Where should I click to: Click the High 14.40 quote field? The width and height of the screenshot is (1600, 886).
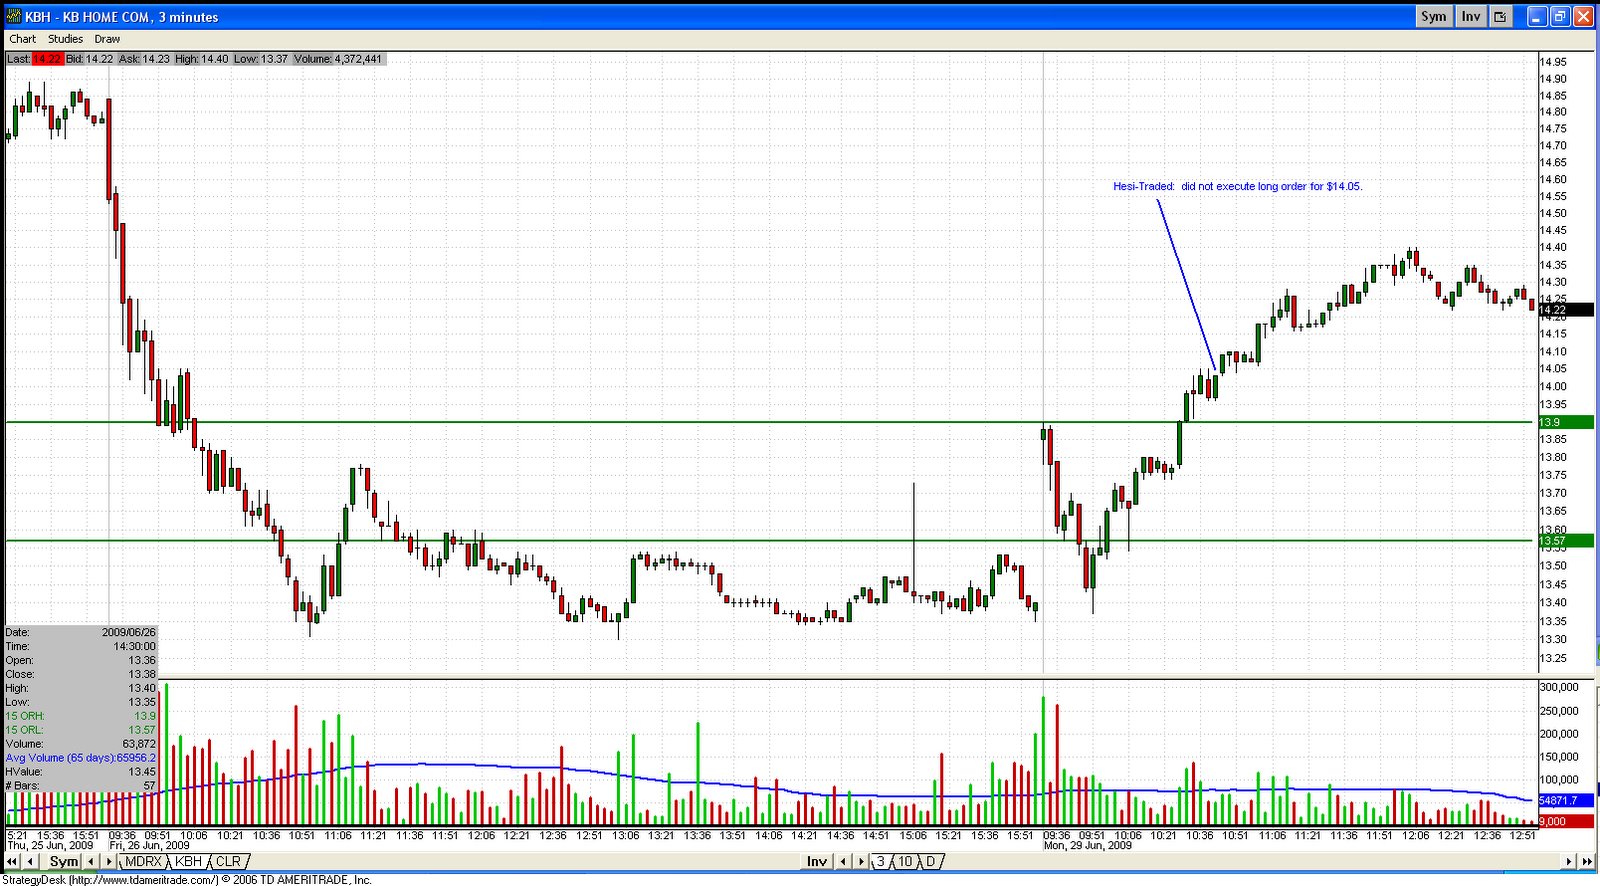pos(202,59)
